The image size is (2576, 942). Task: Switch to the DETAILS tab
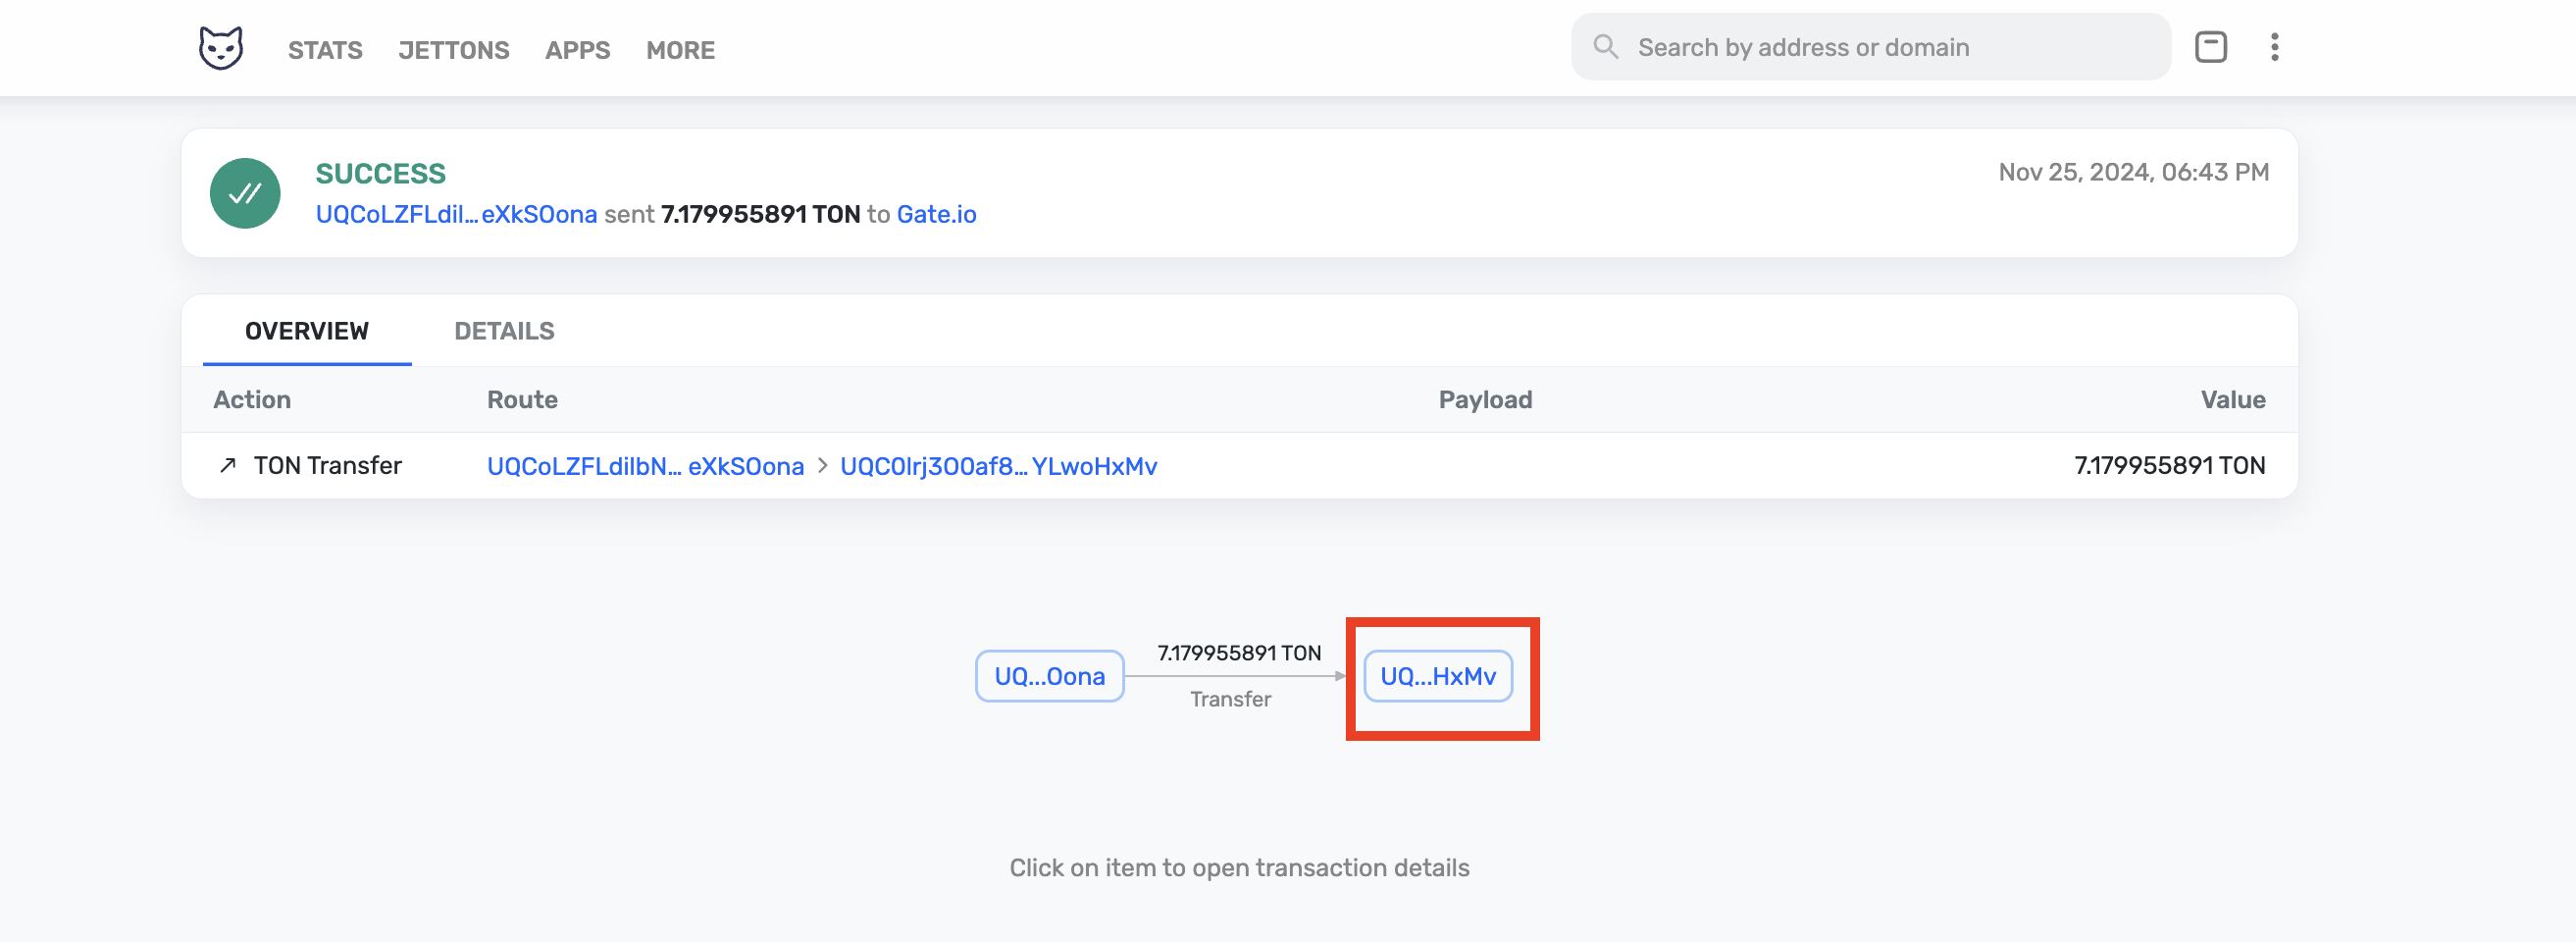coord(504,331)
